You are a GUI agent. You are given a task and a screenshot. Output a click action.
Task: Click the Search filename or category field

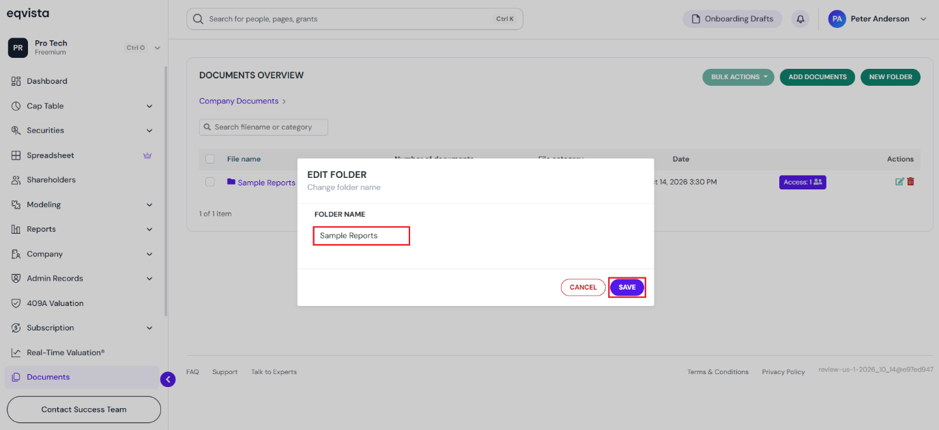[x=263, y=127]
